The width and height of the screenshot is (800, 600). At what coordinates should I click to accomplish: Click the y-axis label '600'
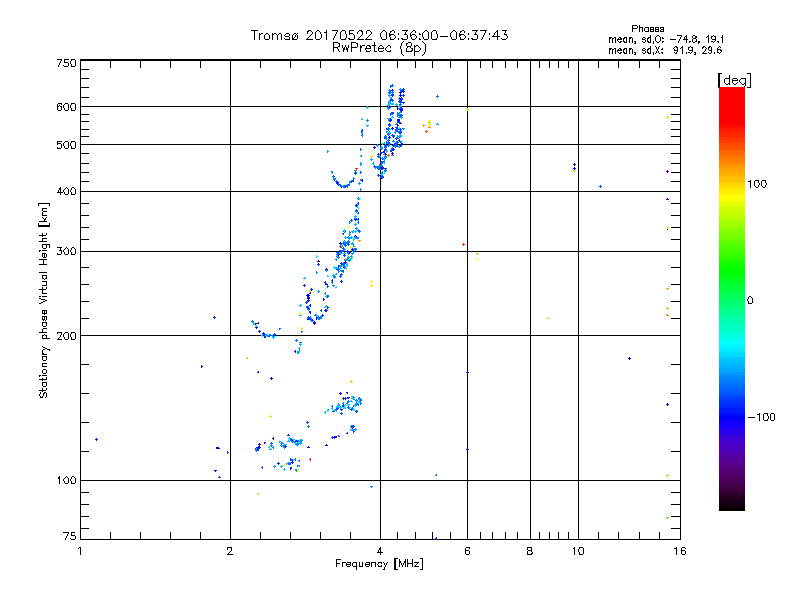tap(67, 107)
